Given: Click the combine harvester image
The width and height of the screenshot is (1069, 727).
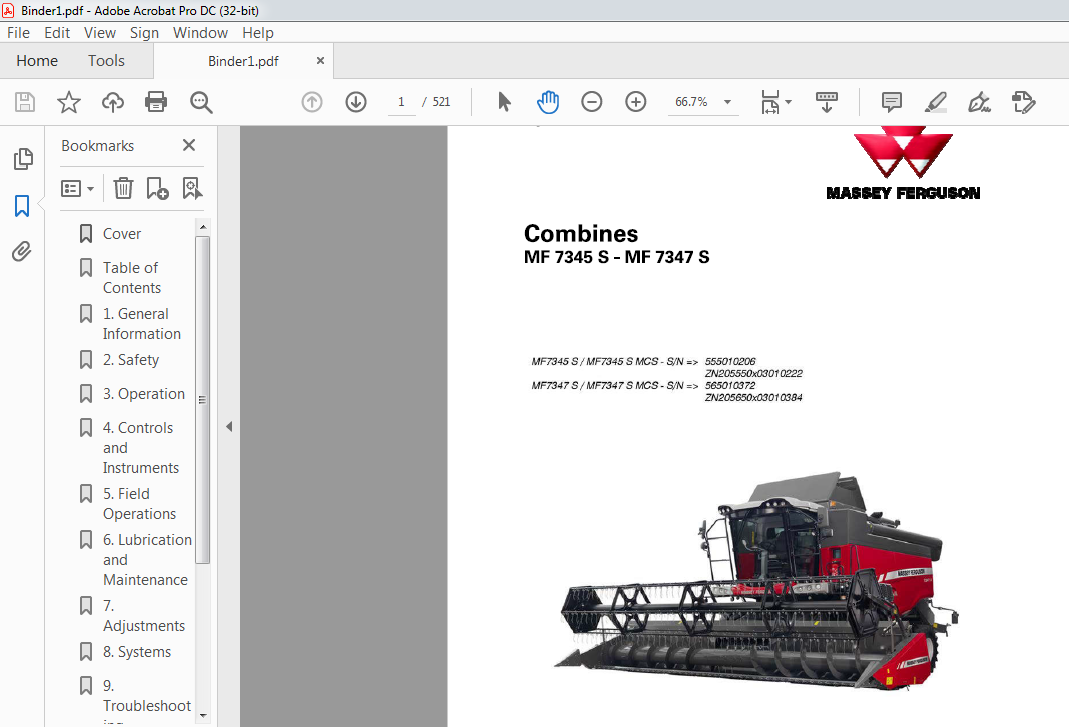Looking at the screenshot, I should click(x=759, y=581).
